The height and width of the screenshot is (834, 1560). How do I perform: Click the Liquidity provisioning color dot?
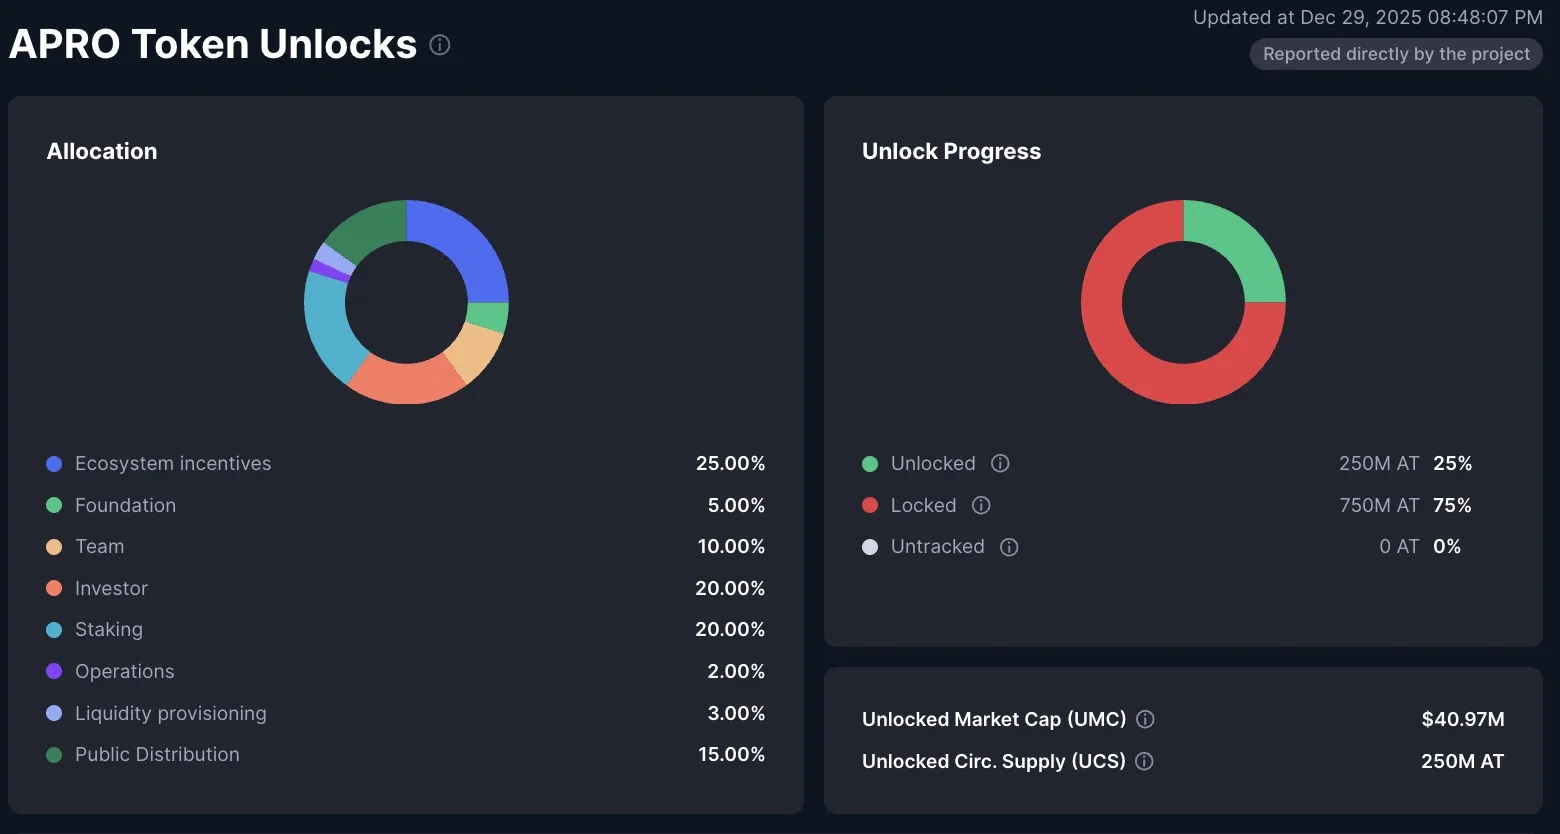pyautogui.click(x=54, y=713)
